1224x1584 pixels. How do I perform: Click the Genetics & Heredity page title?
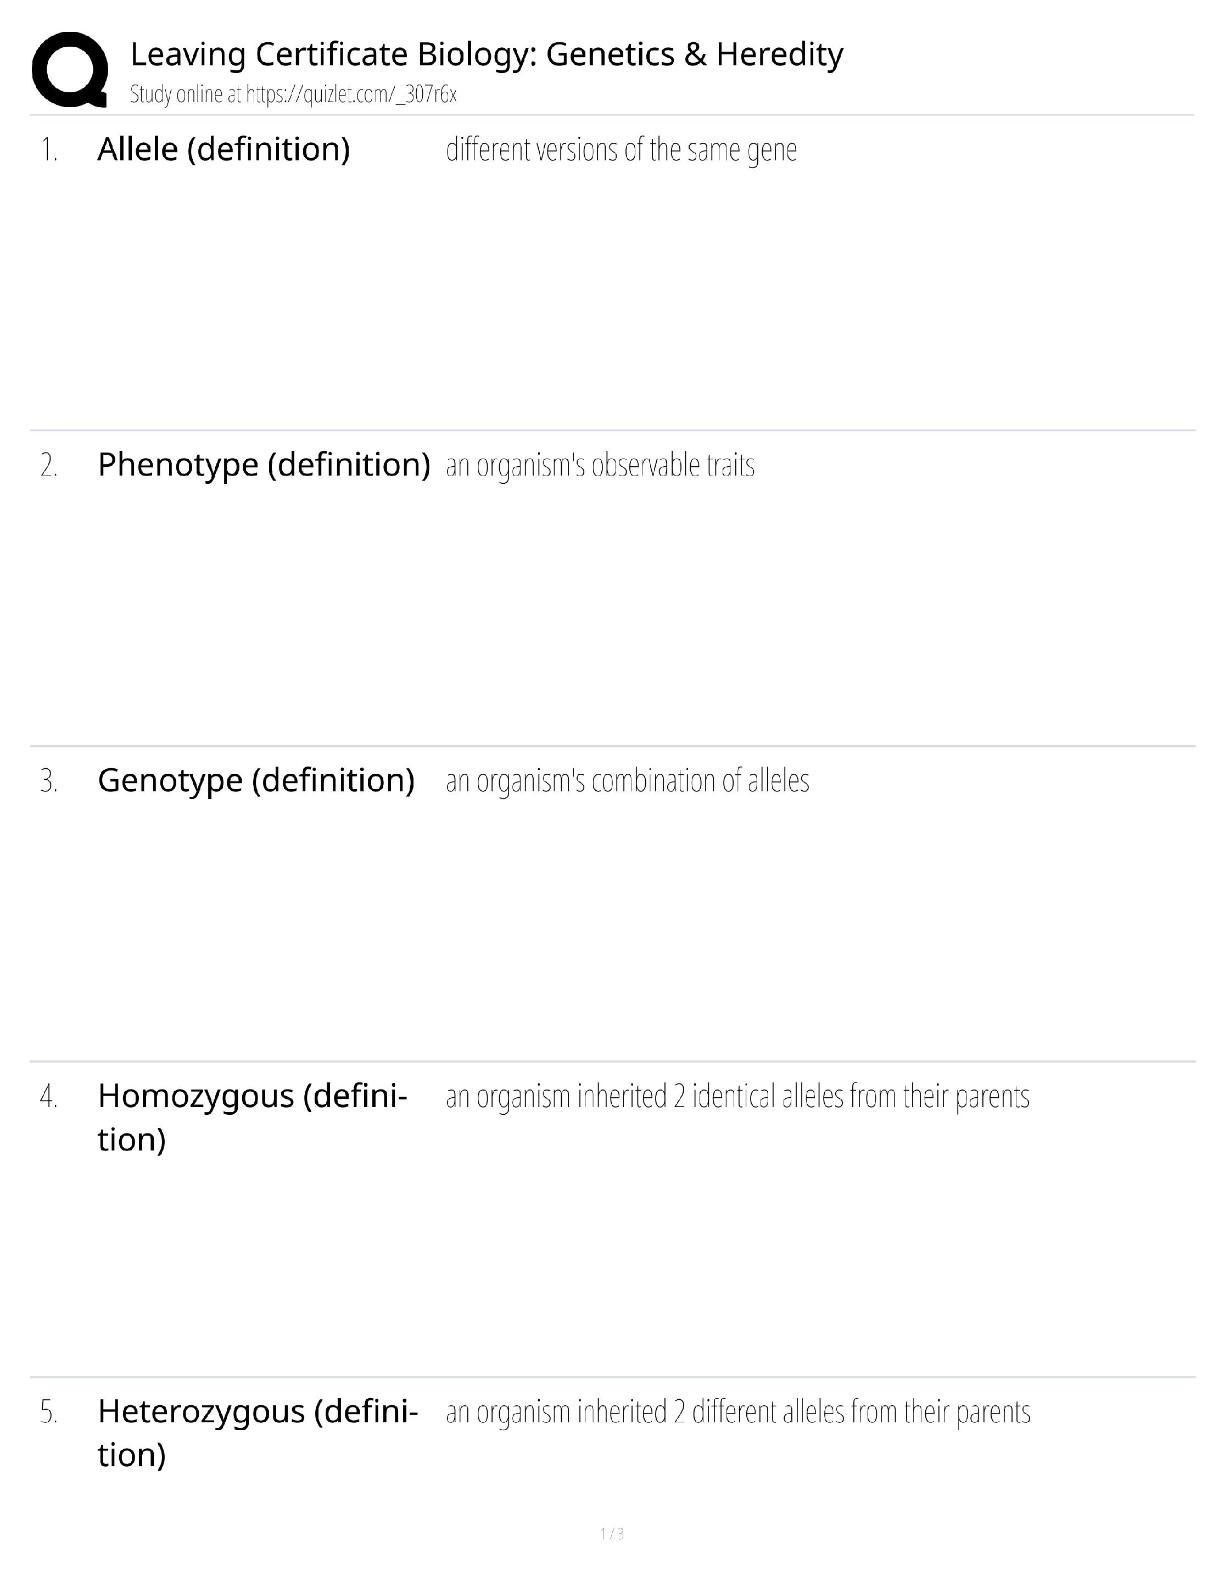click(x=486, y=54)
